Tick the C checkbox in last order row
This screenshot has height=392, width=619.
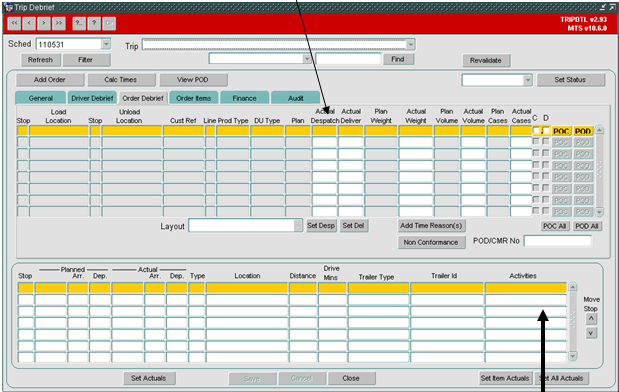pyautogui.click(x=536, y=211)
